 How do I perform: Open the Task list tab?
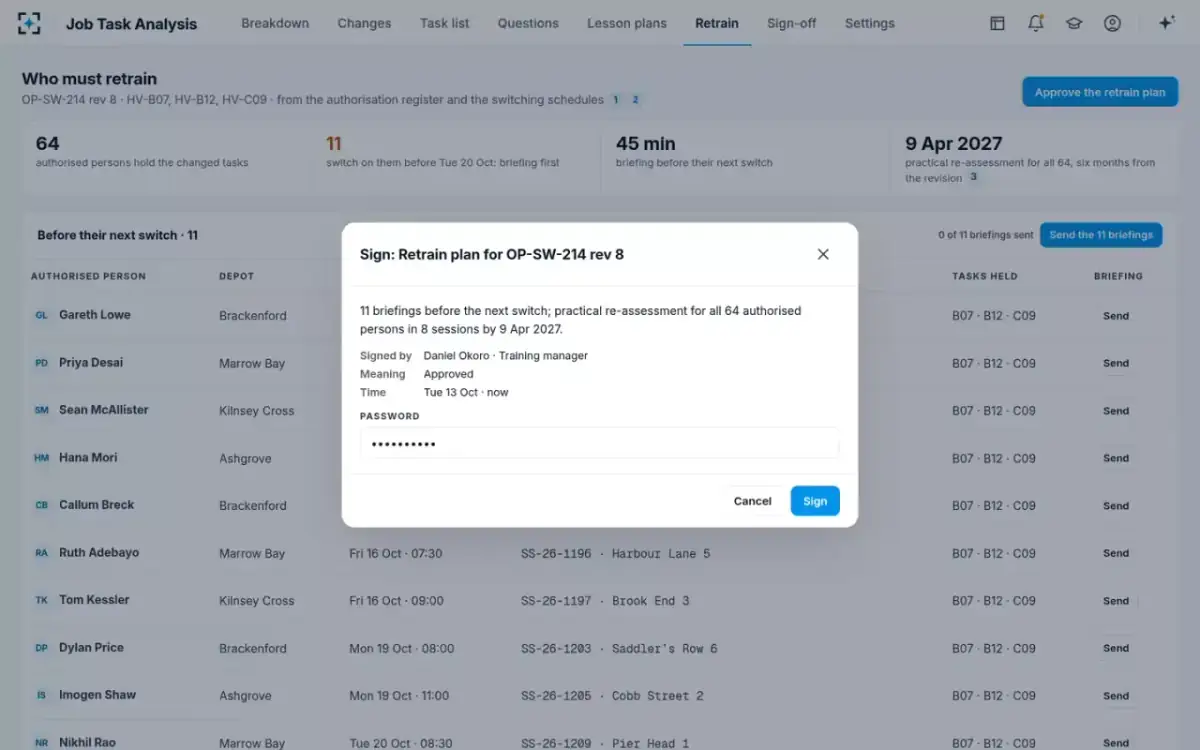tap(445, 23)
